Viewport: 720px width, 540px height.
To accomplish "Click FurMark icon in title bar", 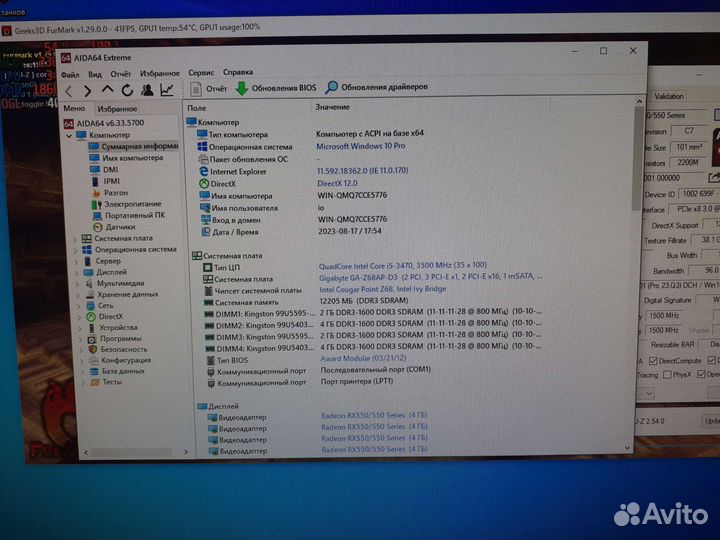I will click(x=6, y=31).
